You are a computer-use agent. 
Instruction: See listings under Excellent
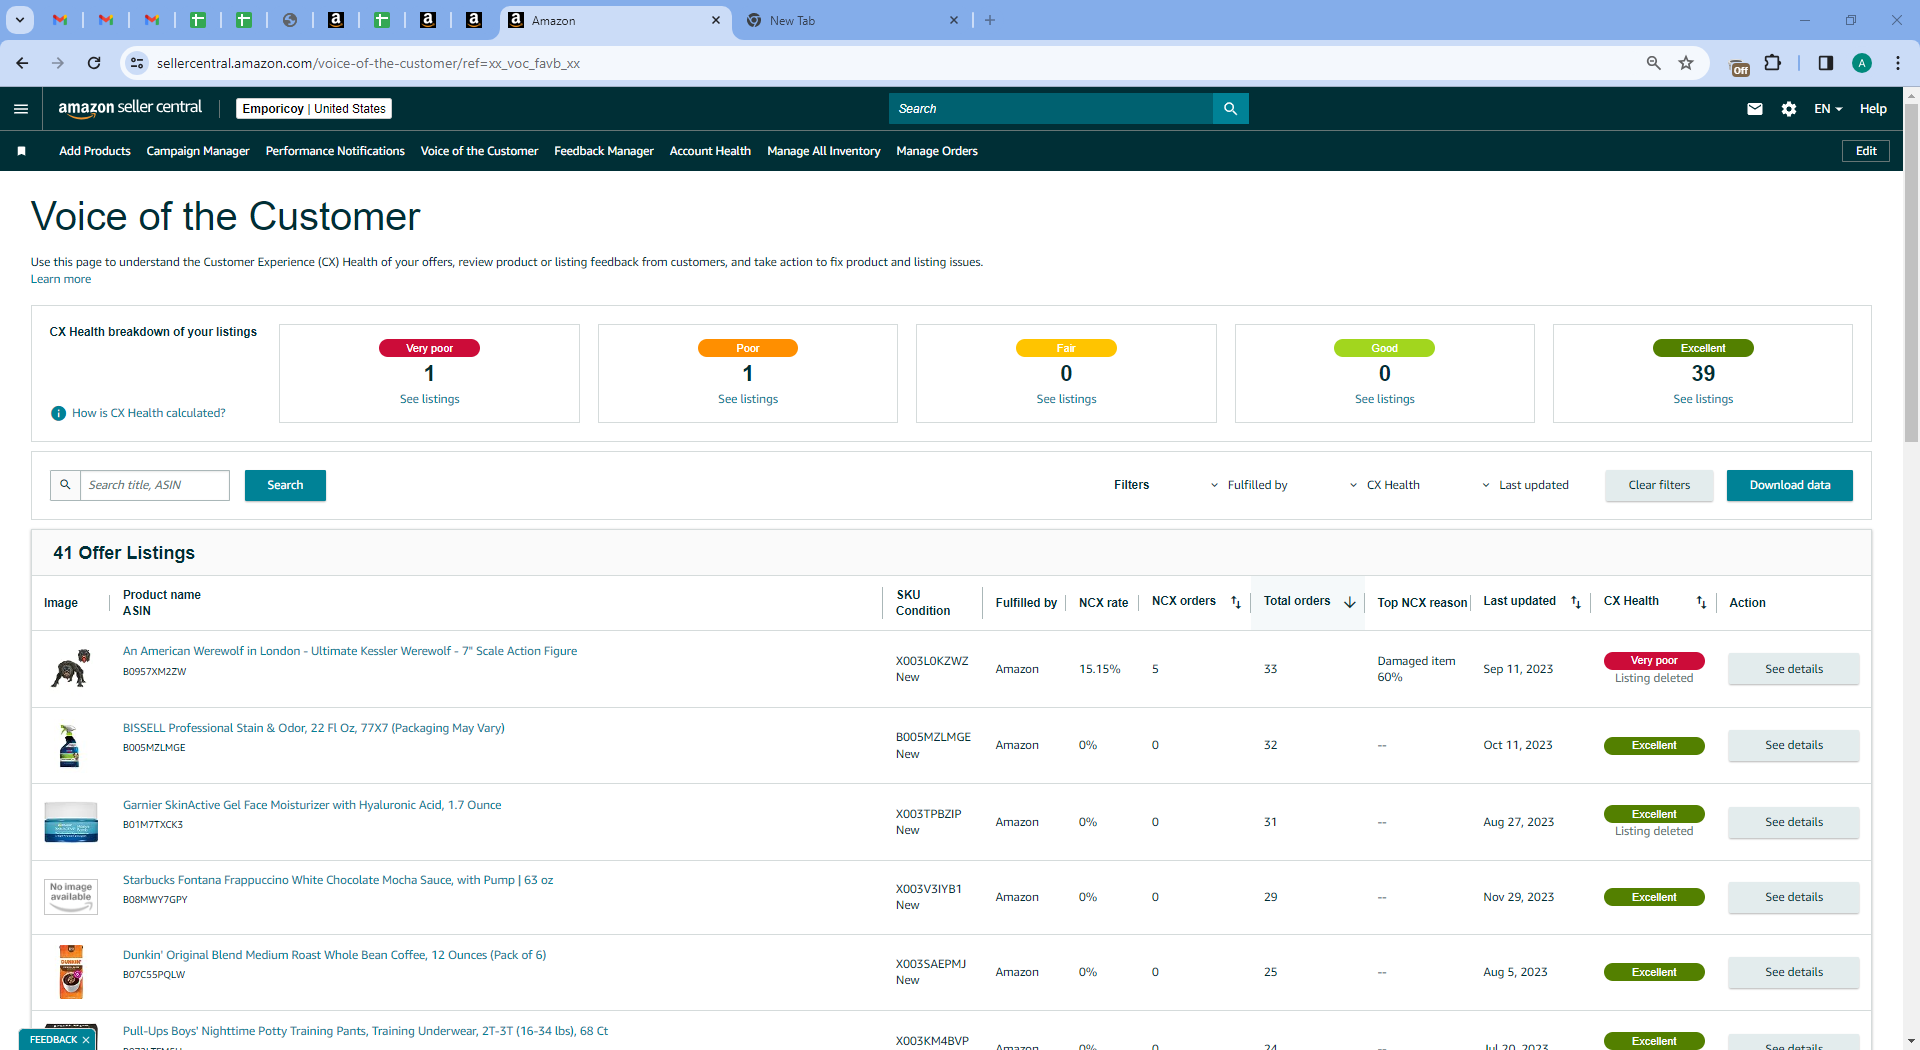coord(1703,399)
